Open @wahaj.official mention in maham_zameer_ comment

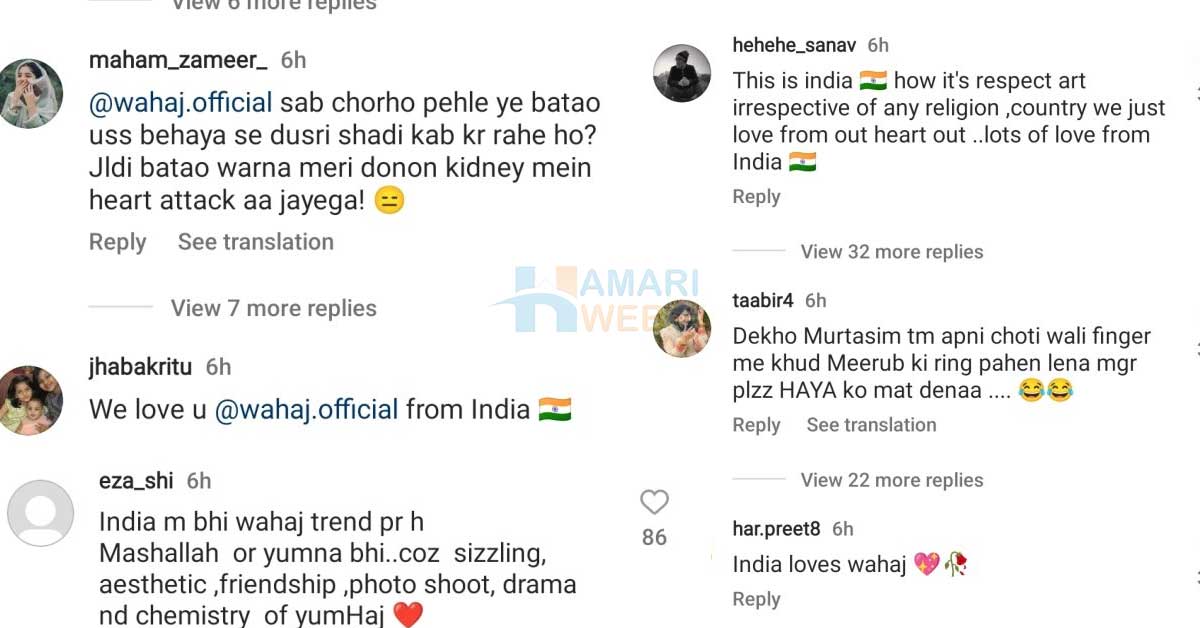181,103
